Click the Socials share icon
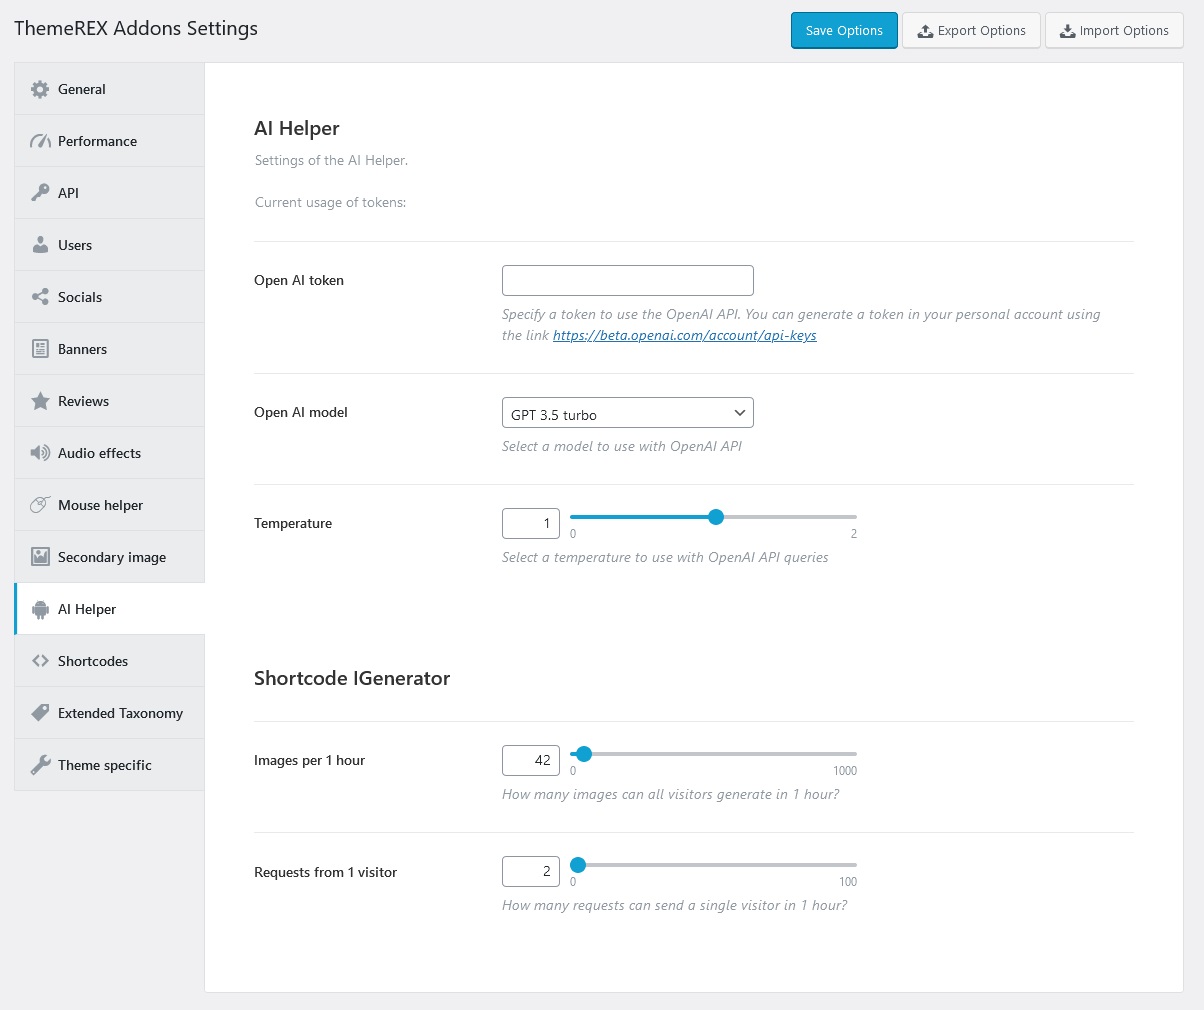 [40, 297]
